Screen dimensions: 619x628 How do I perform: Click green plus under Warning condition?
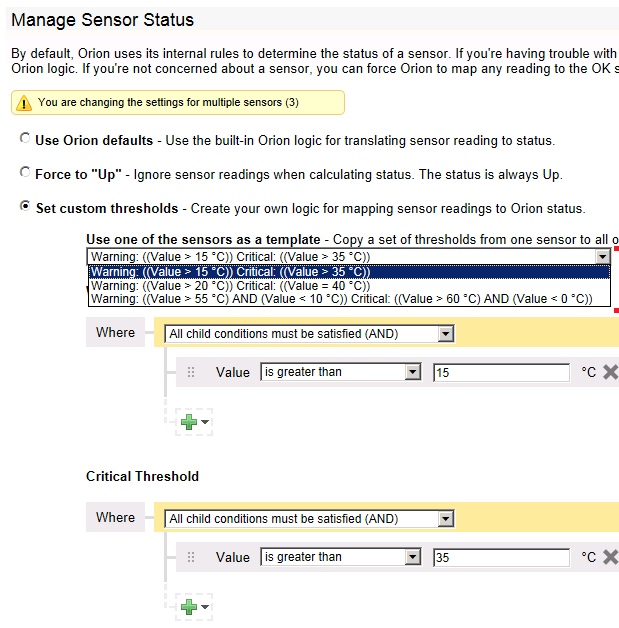point(189,422)
